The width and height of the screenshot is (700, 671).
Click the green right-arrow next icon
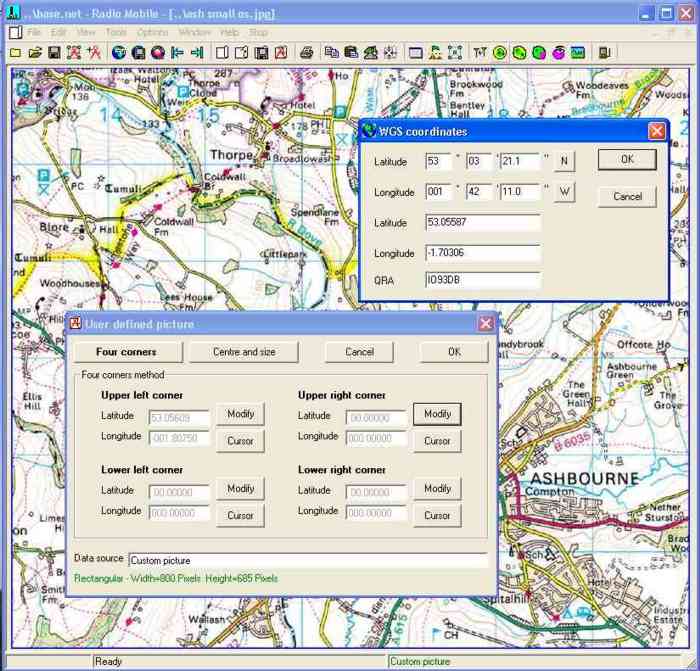click(x=197, y=53)
